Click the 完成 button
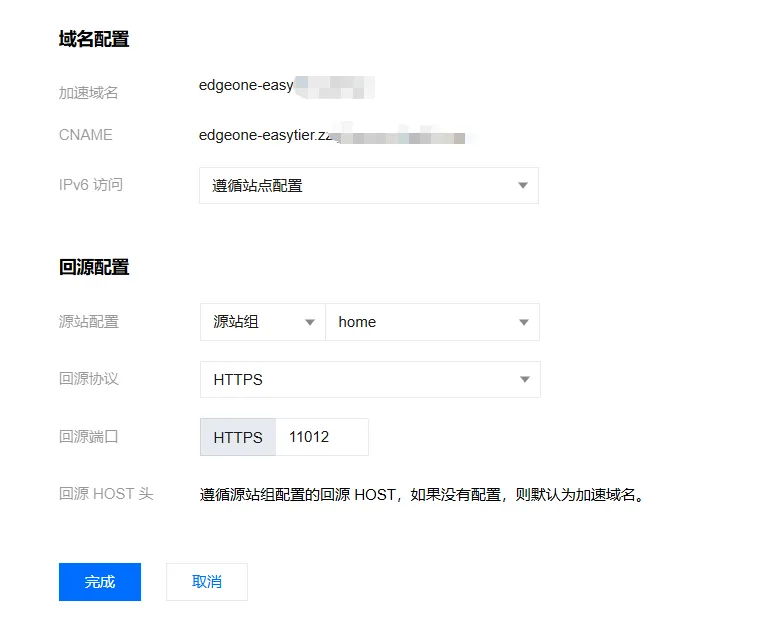This screenshot has height=624, width=775. tap(100, 582)
